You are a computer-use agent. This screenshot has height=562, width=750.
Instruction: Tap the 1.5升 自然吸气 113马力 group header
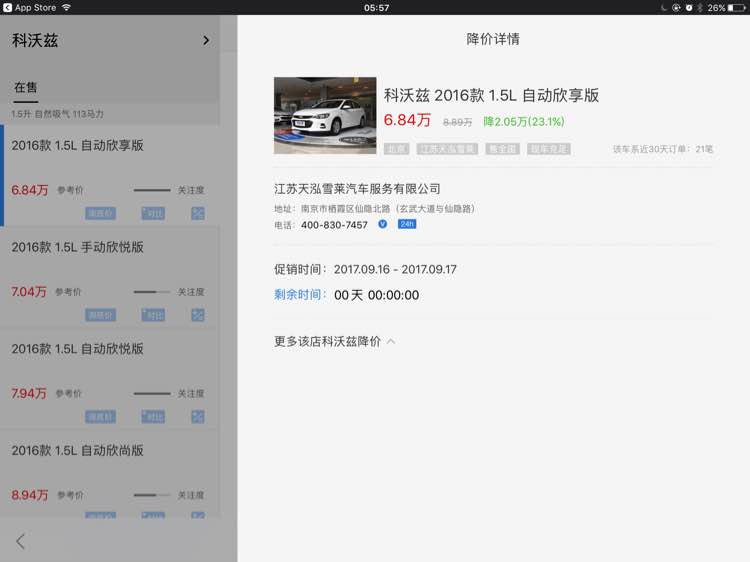click(x=57, y=114)
